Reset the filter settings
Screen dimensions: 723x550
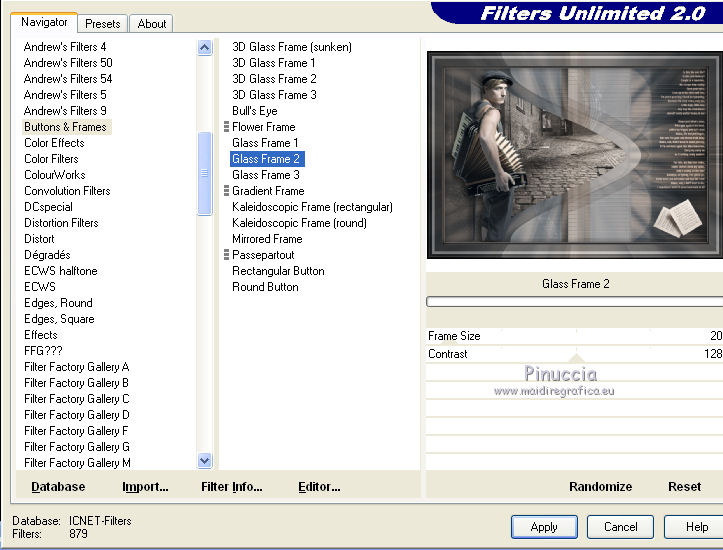click(x=684, y=487)
